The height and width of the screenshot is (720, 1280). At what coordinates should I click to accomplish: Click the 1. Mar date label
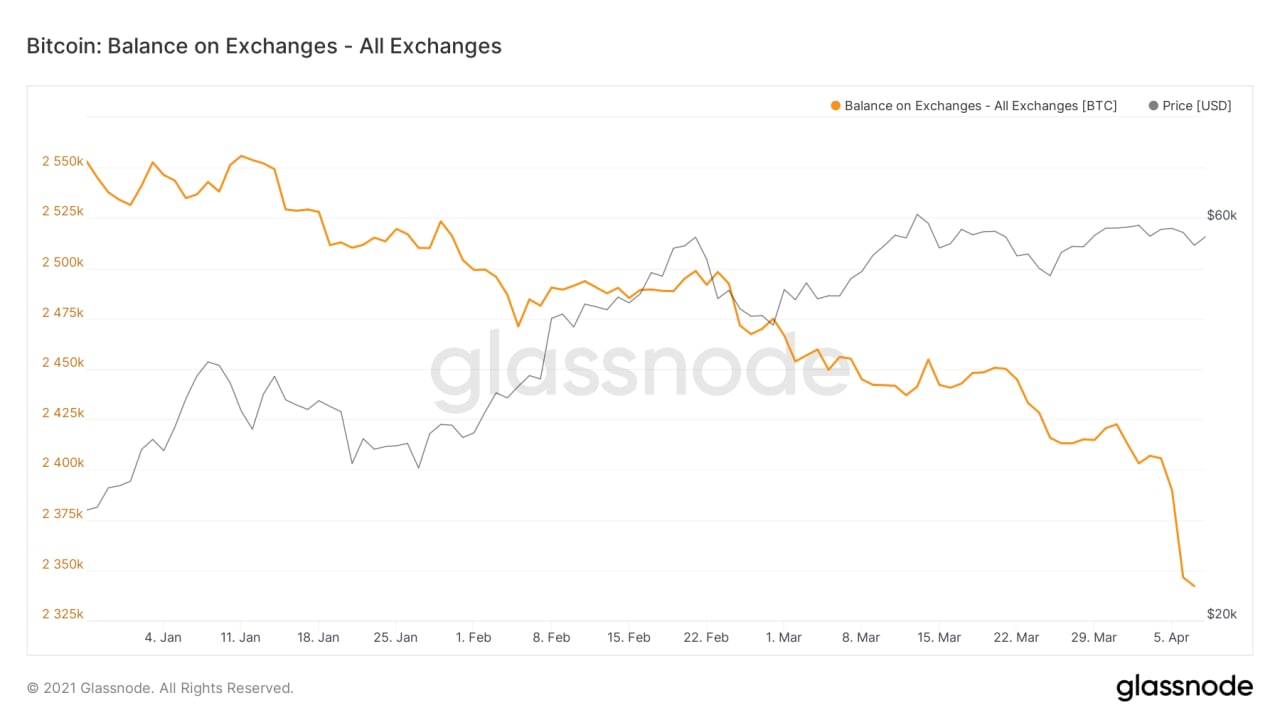pyautogui.click(x=783, y=637)
